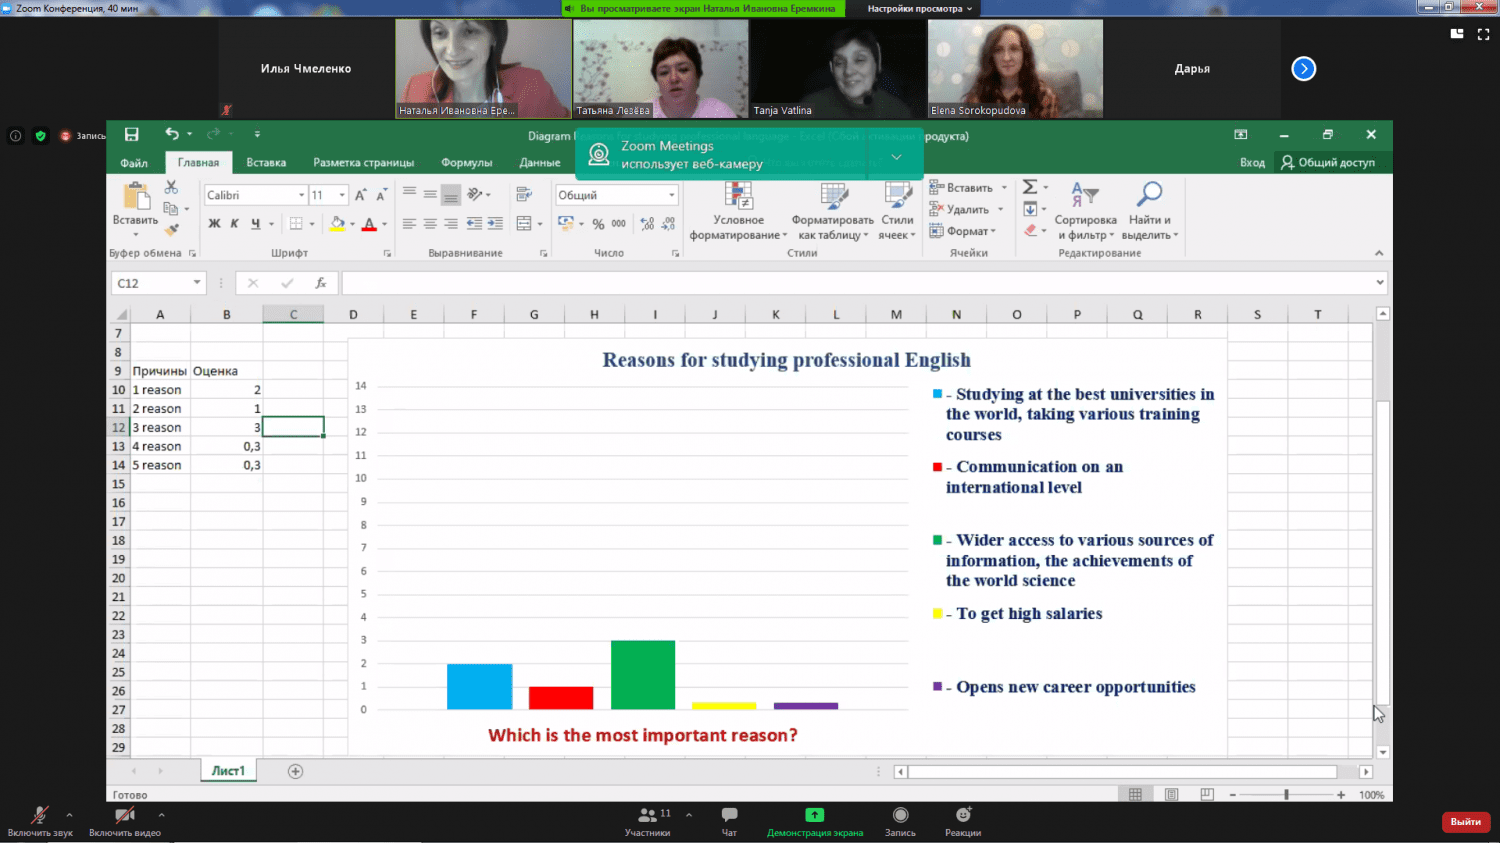The height and width of the screenshot is (843, 1500).
Task: Open the font name Calibri dropdown
Action: pyautogui.click(x=301, y=195)
